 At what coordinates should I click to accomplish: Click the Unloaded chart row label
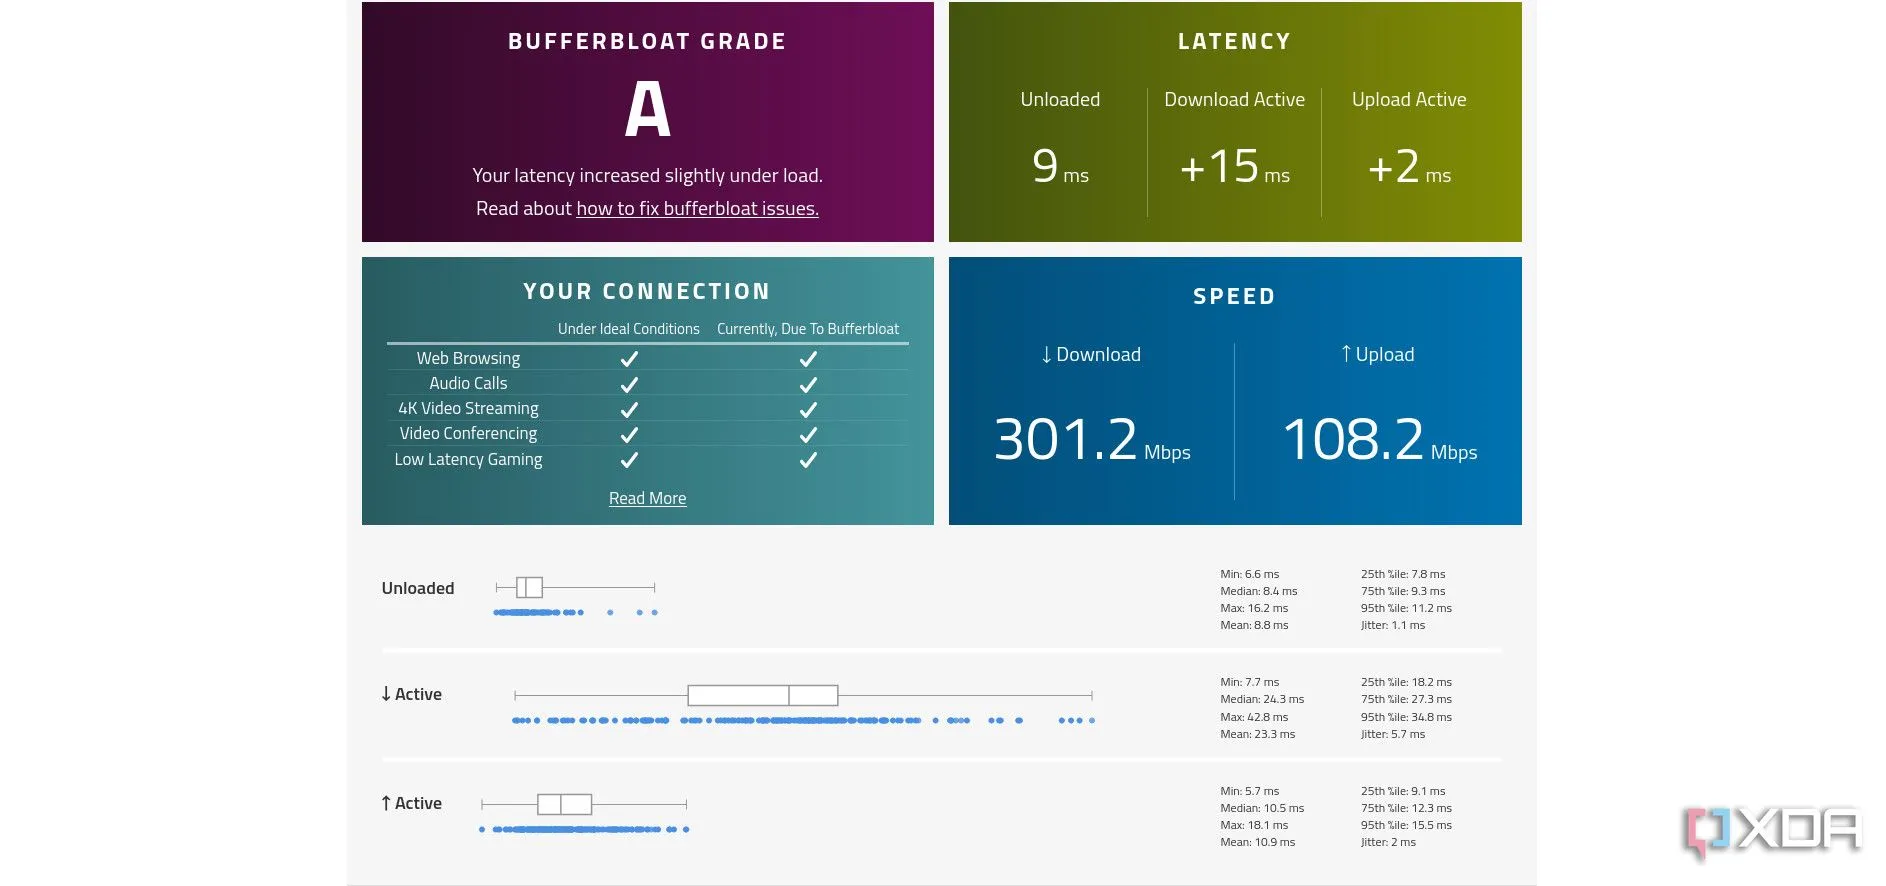tap(417, 588)
